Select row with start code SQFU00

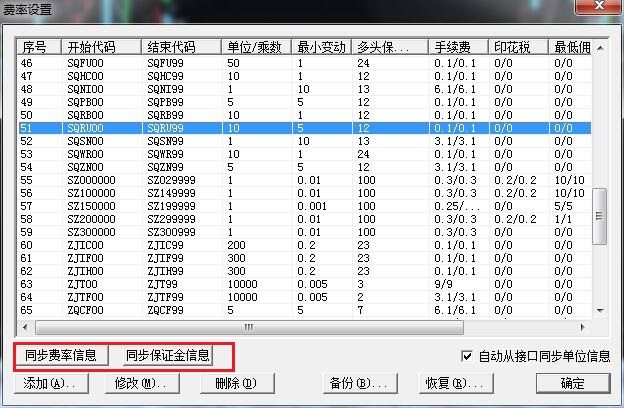304,63
